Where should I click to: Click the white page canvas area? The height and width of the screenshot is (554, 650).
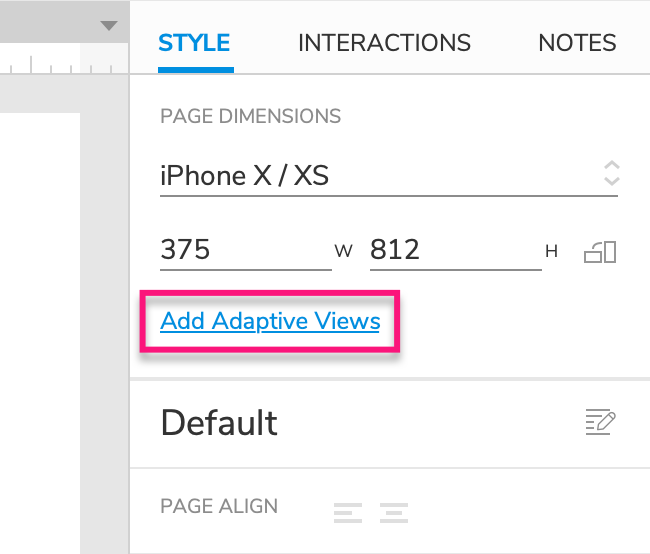pyautogui.click(x=40, y=333)
